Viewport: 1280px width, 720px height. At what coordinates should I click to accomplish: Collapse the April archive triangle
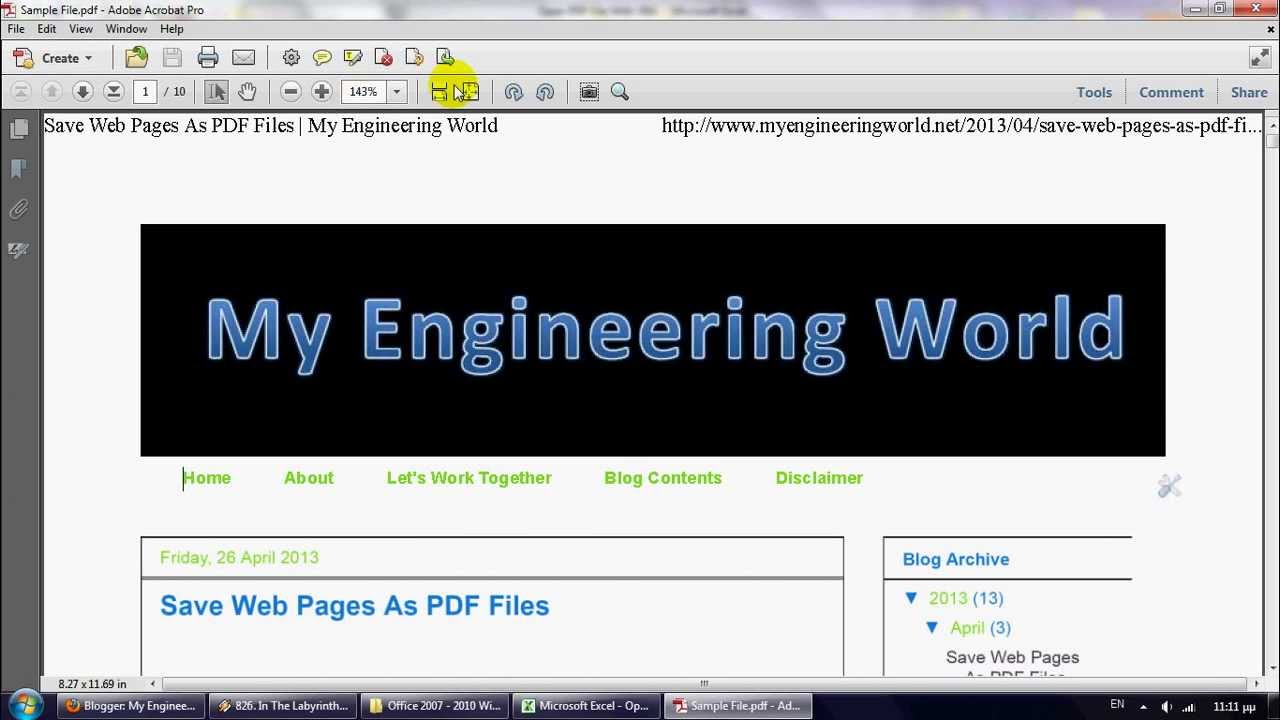[x=932, y=628]
